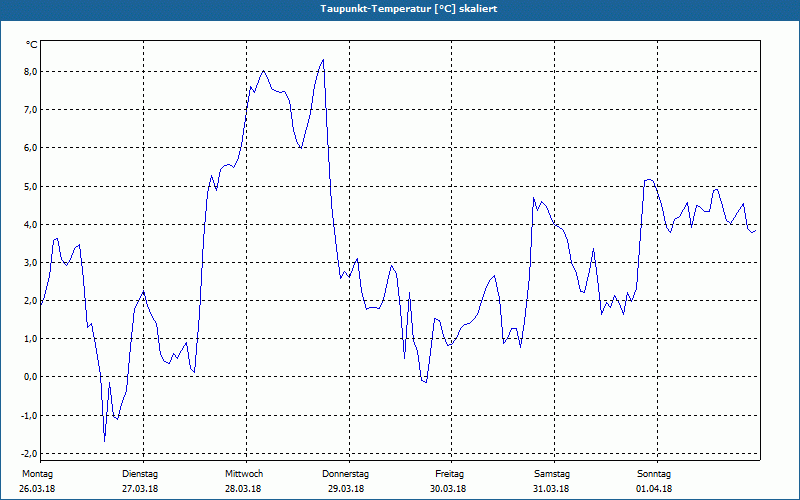Click the 'Montag' day label

37,474
